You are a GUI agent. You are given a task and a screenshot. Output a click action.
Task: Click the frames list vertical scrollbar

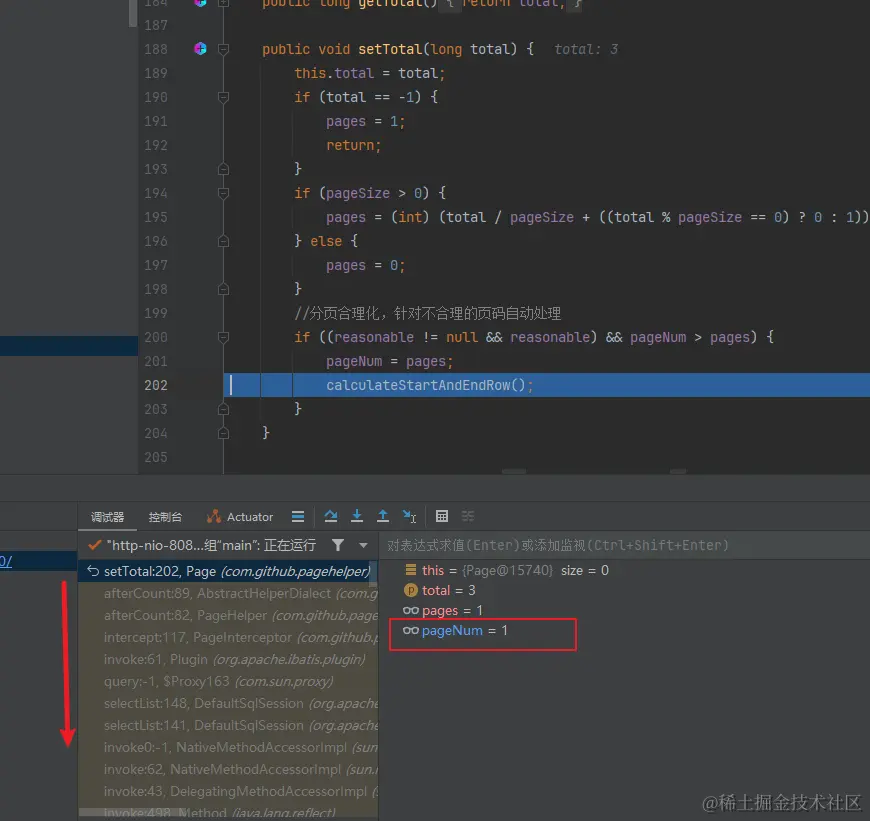coord(373,574)
